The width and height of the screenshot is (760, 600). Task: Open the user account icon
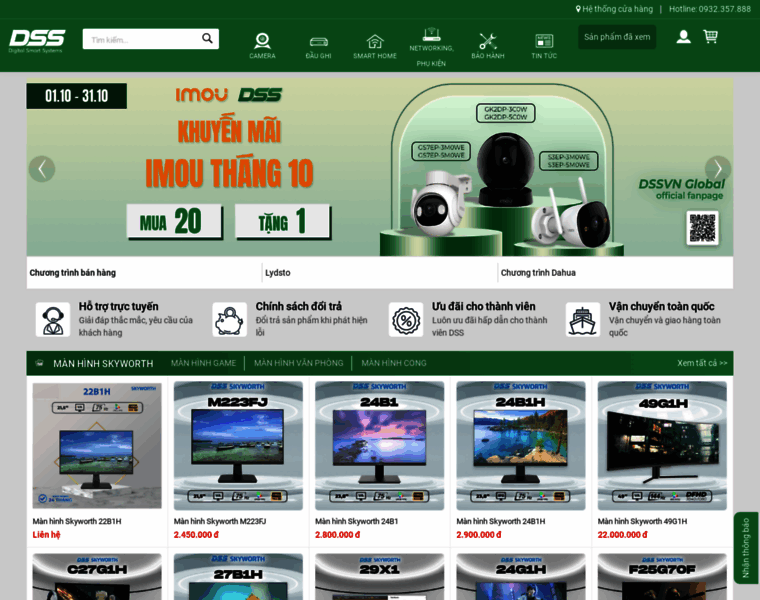pos(683,37)
